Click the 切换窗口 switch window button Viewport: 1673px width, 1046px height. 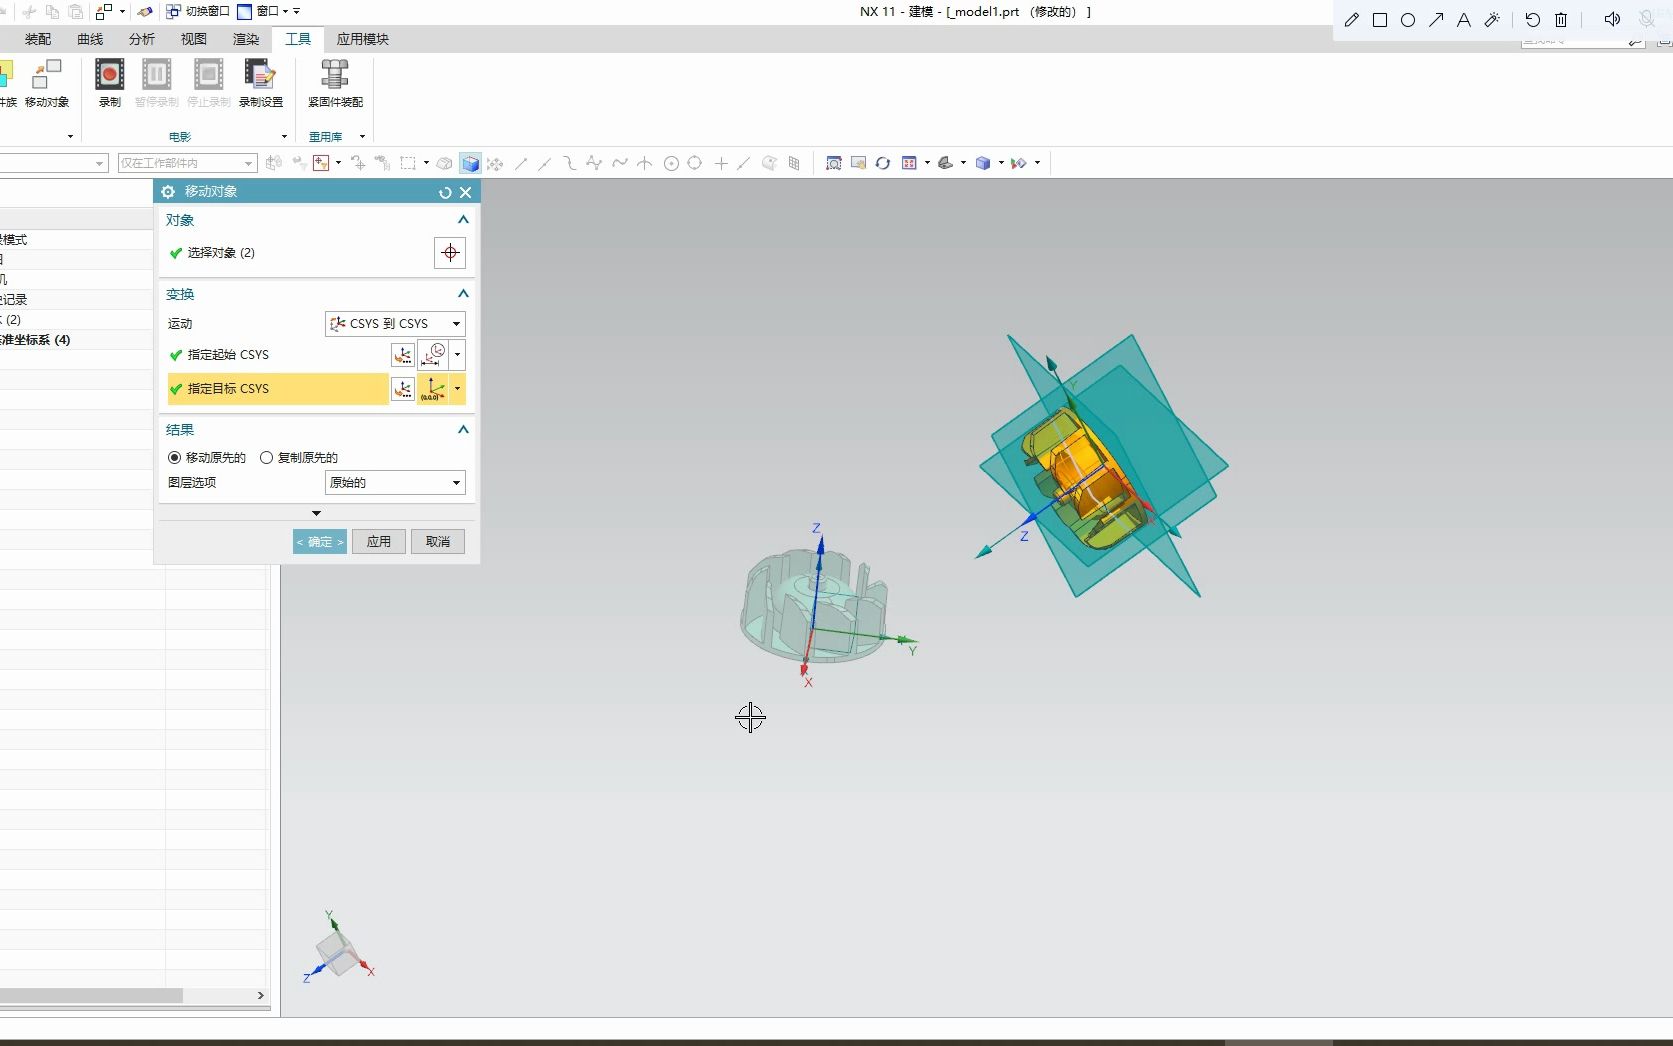[x=198, y=11]
